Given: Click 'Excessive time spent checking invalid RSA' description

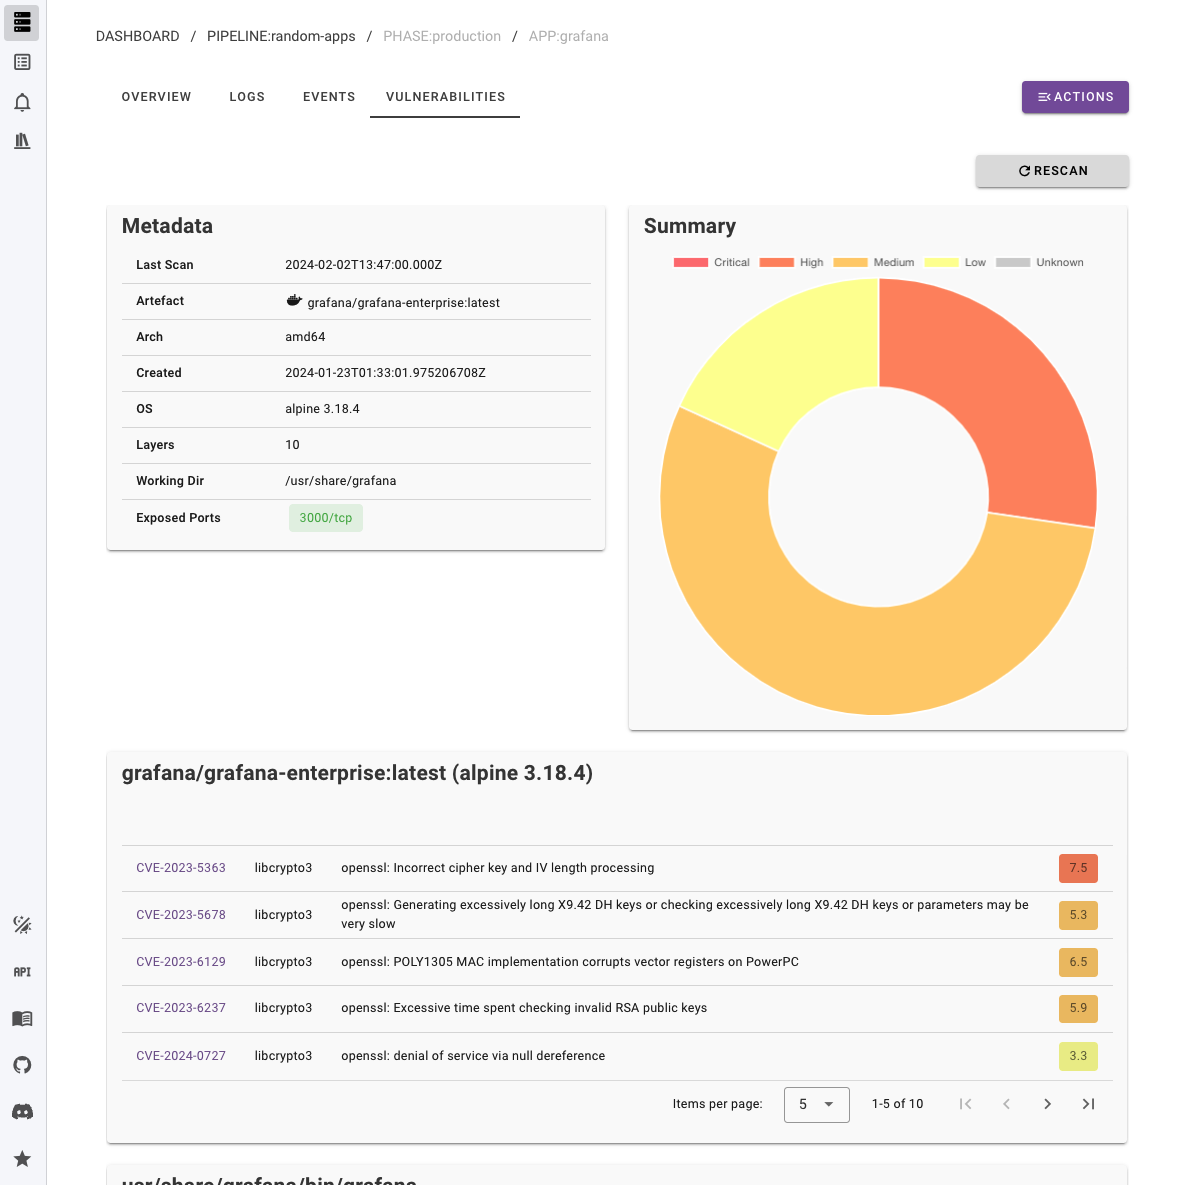Looking at the screenshot, I should [x=524, y=1007].
